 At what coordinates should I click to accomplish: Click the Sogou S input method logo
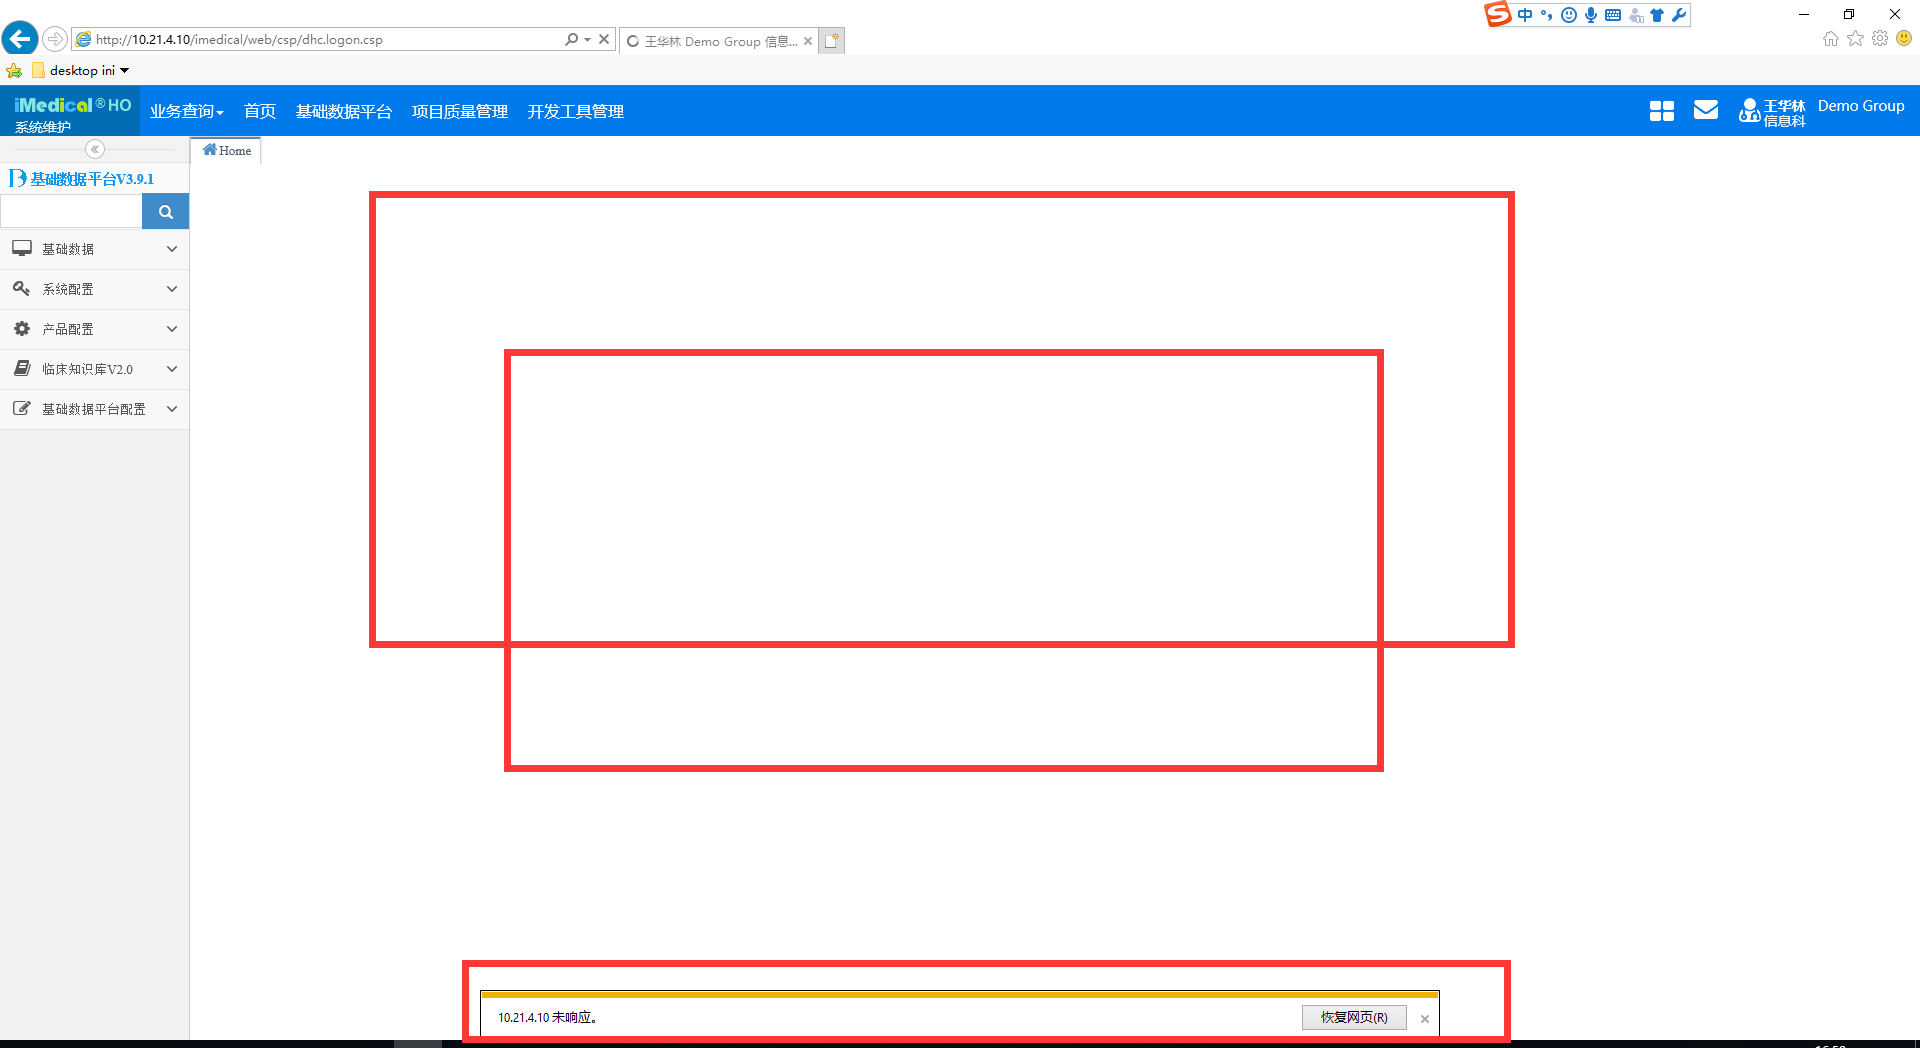(1497, 14)
